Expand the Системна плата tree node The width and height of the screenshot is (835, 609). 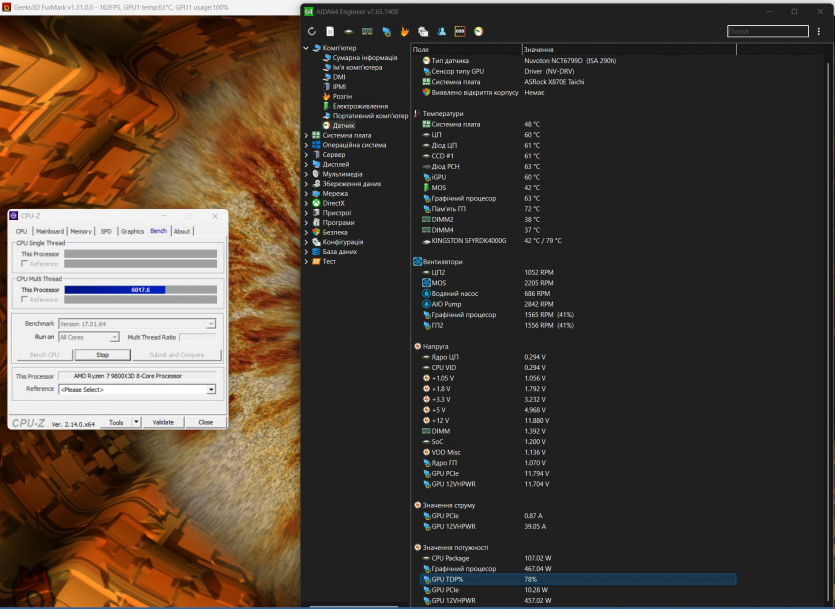pos(306,135)
